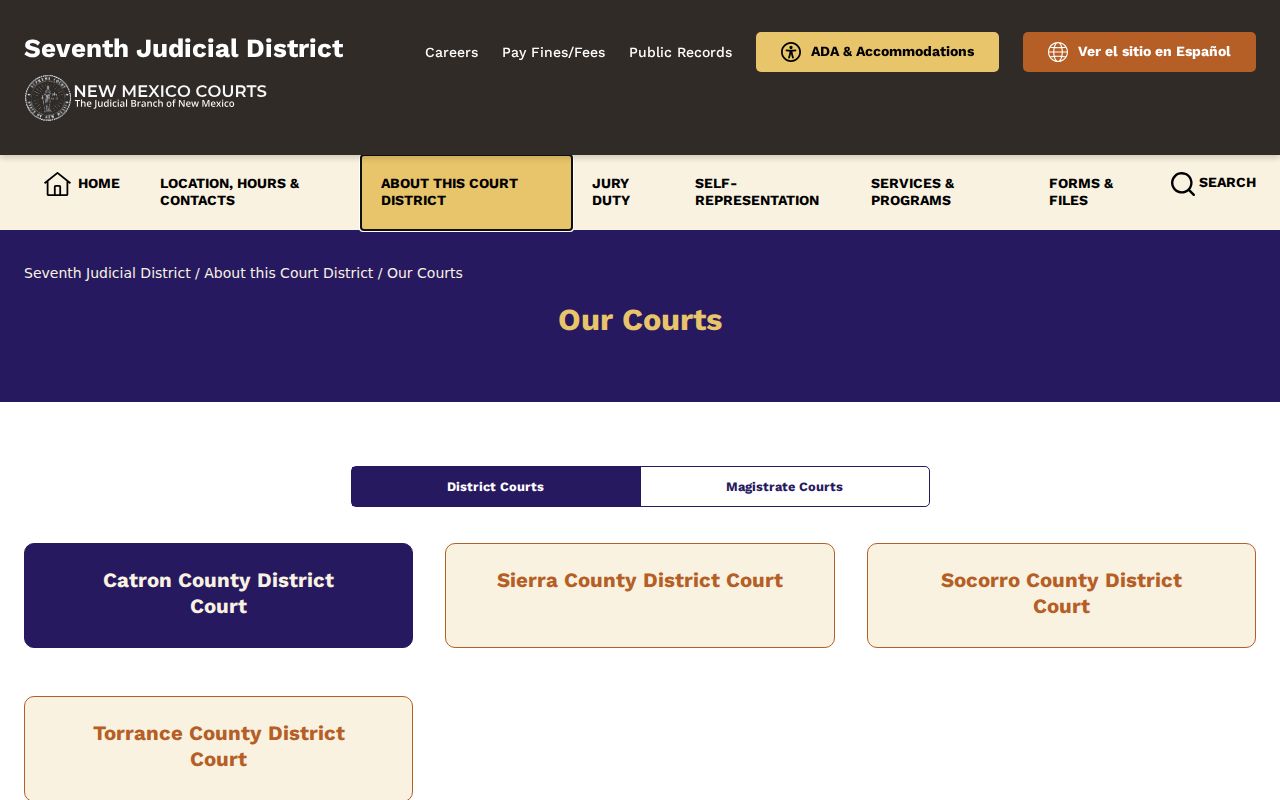This screenshot has height=800, width=1280.
Task: Open Public Records link
Action: [x=681, y=52]
